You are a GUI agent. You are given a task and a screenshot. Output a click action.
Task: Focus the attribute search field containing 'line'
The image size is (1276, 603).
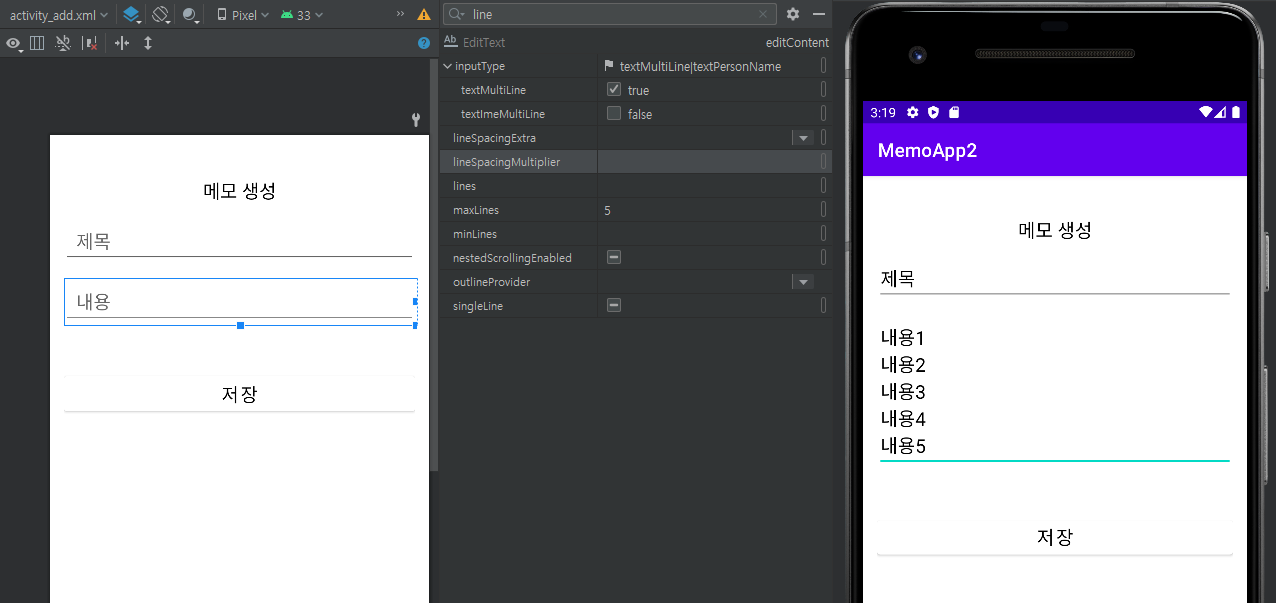click(x=612, y=15)
